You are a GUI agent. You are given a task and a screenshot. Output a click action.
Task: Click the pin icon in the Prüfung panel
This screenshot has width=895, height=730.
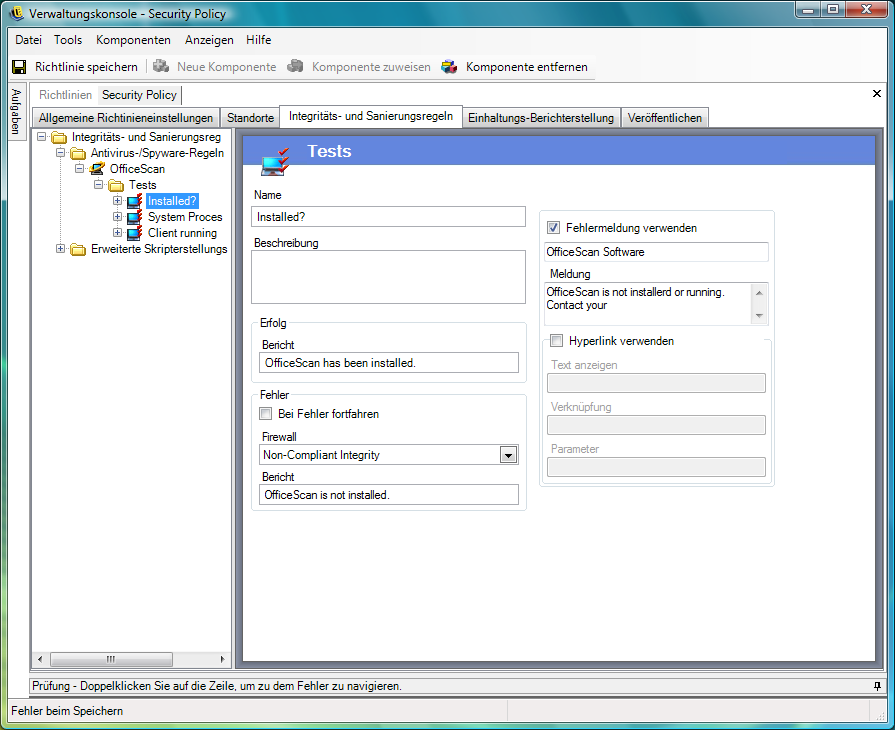click(877, 686)
